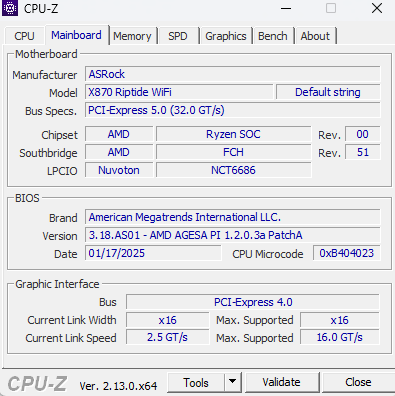Switch to the CPU tab
Image resolution: width=395 pixels, height=396 pixels.
click(x=24, y=36)
